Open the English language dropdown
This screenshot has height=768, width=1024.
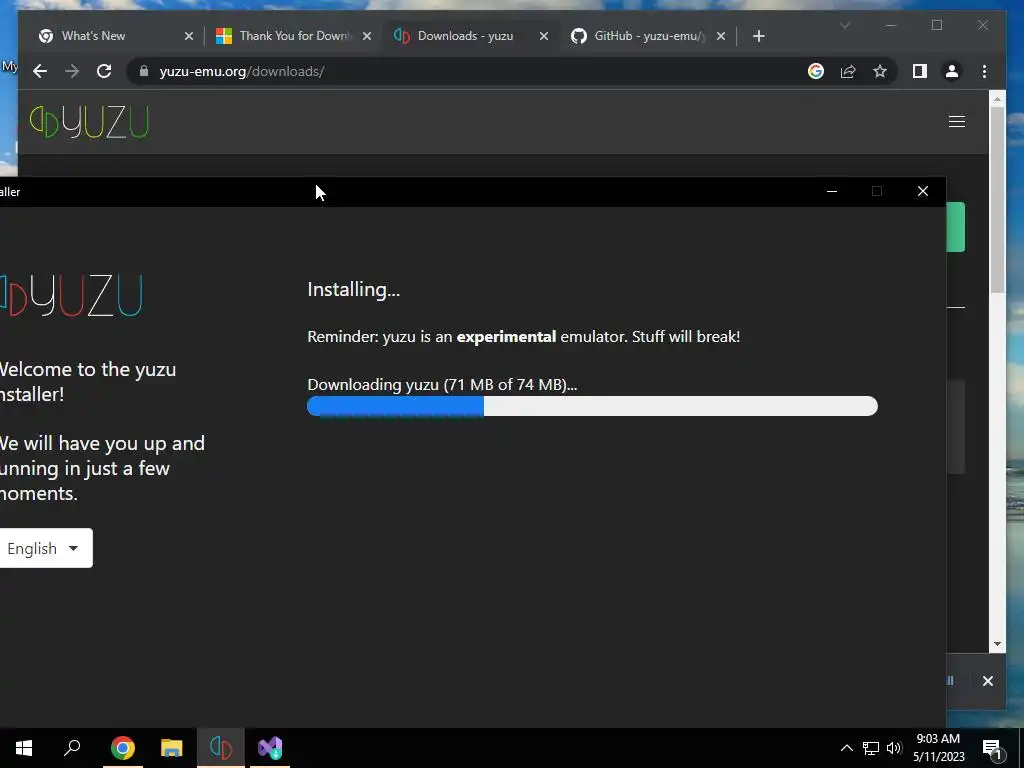[44, 548]
